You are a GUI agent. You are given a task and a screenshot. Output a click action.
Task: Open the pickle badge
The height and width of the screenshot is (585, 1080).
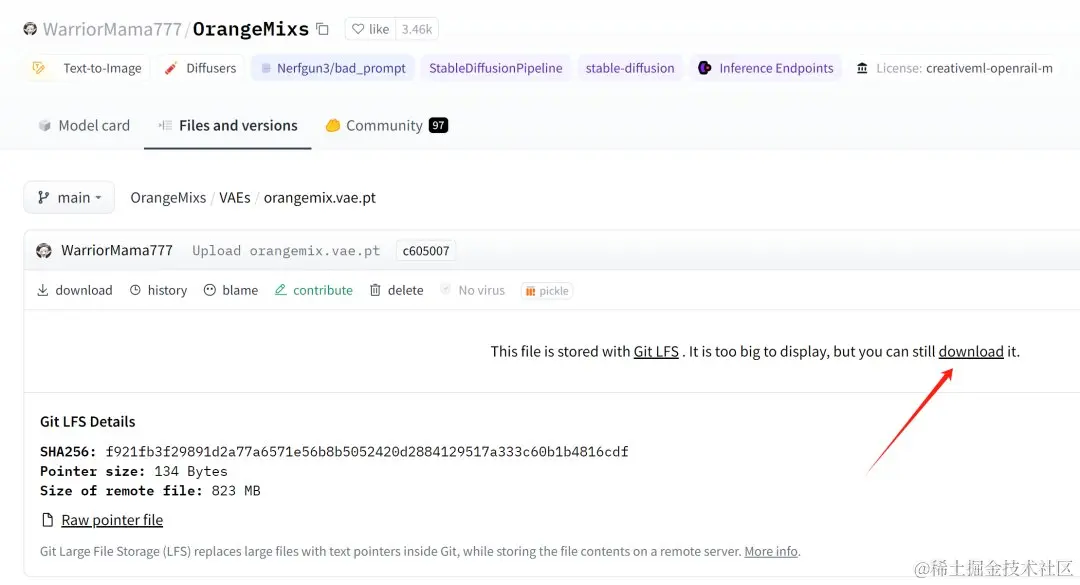tap(547, 291)
